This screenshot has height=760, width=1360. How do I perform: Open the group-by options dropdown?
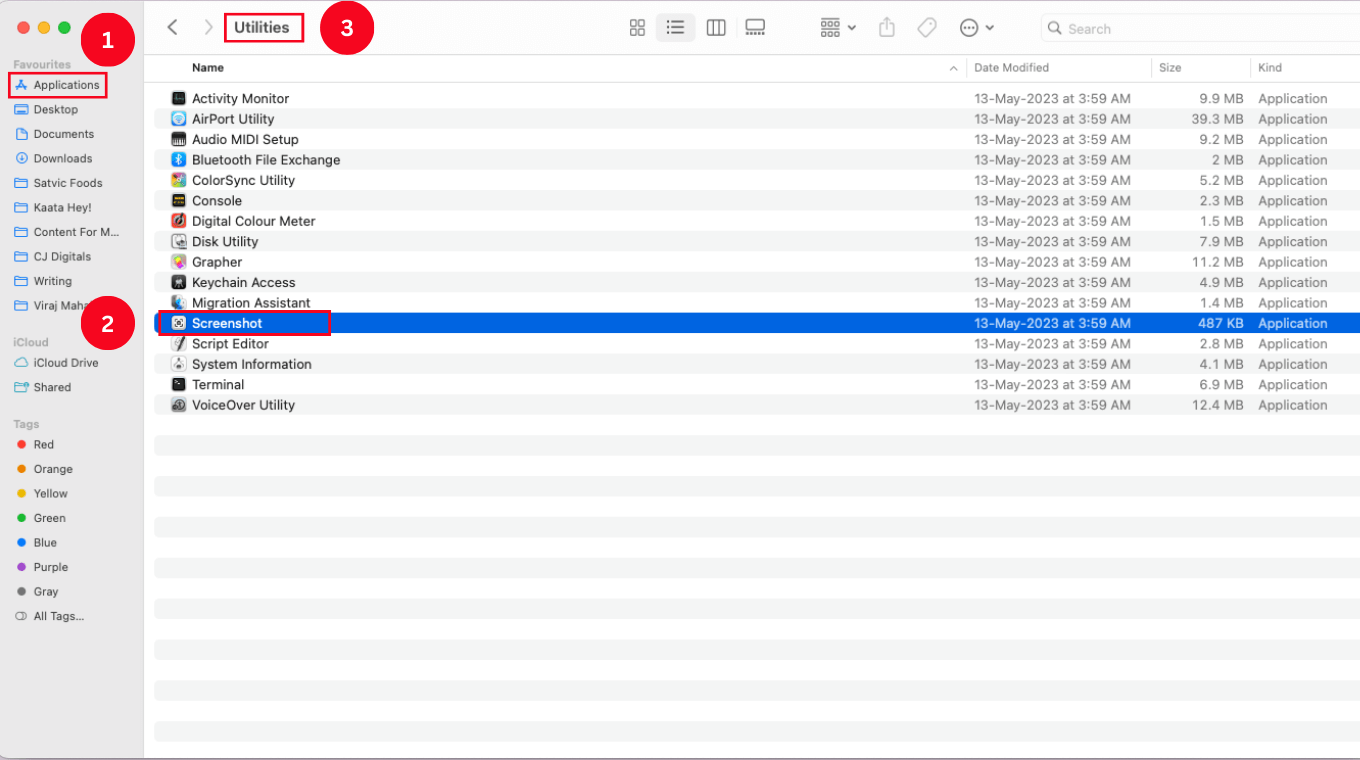(x=838, y=28)
